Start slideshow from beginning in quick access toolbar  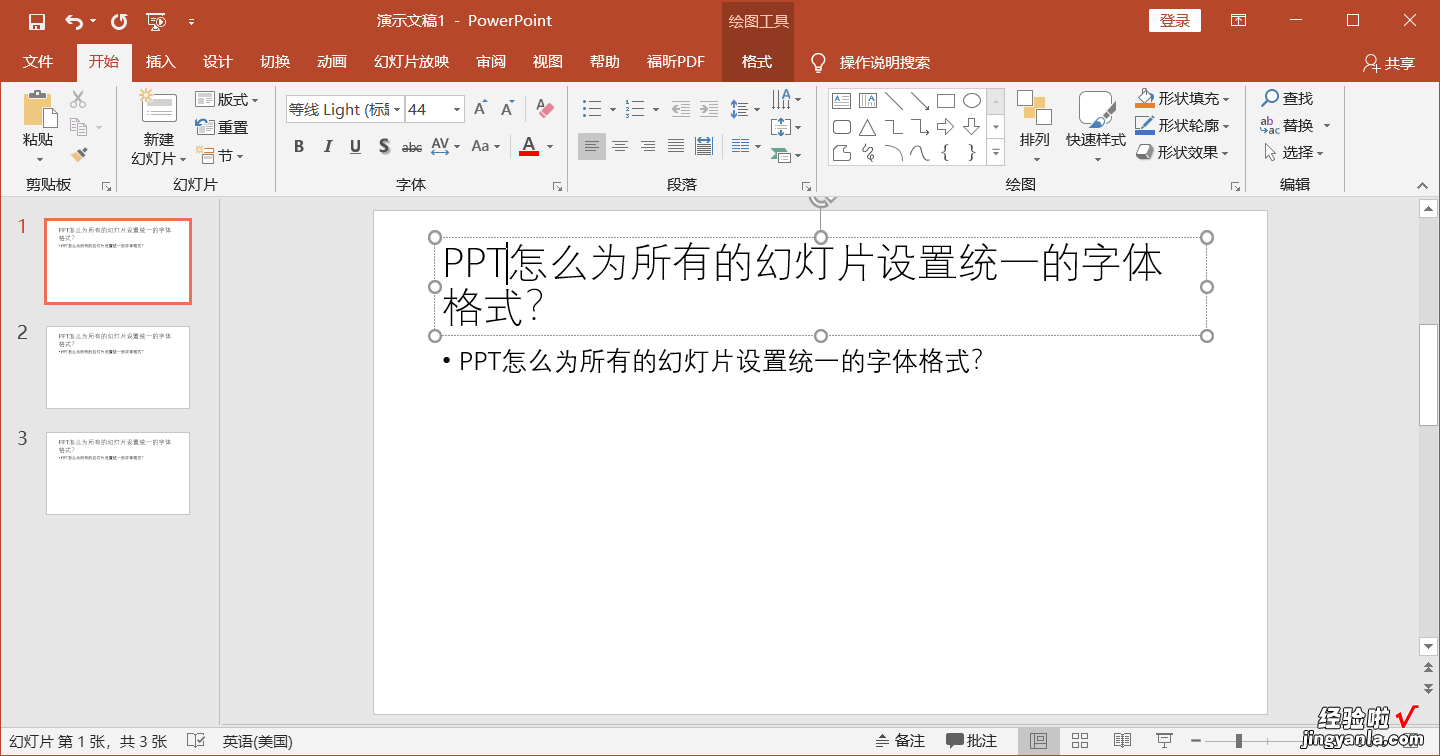(155, 21)
